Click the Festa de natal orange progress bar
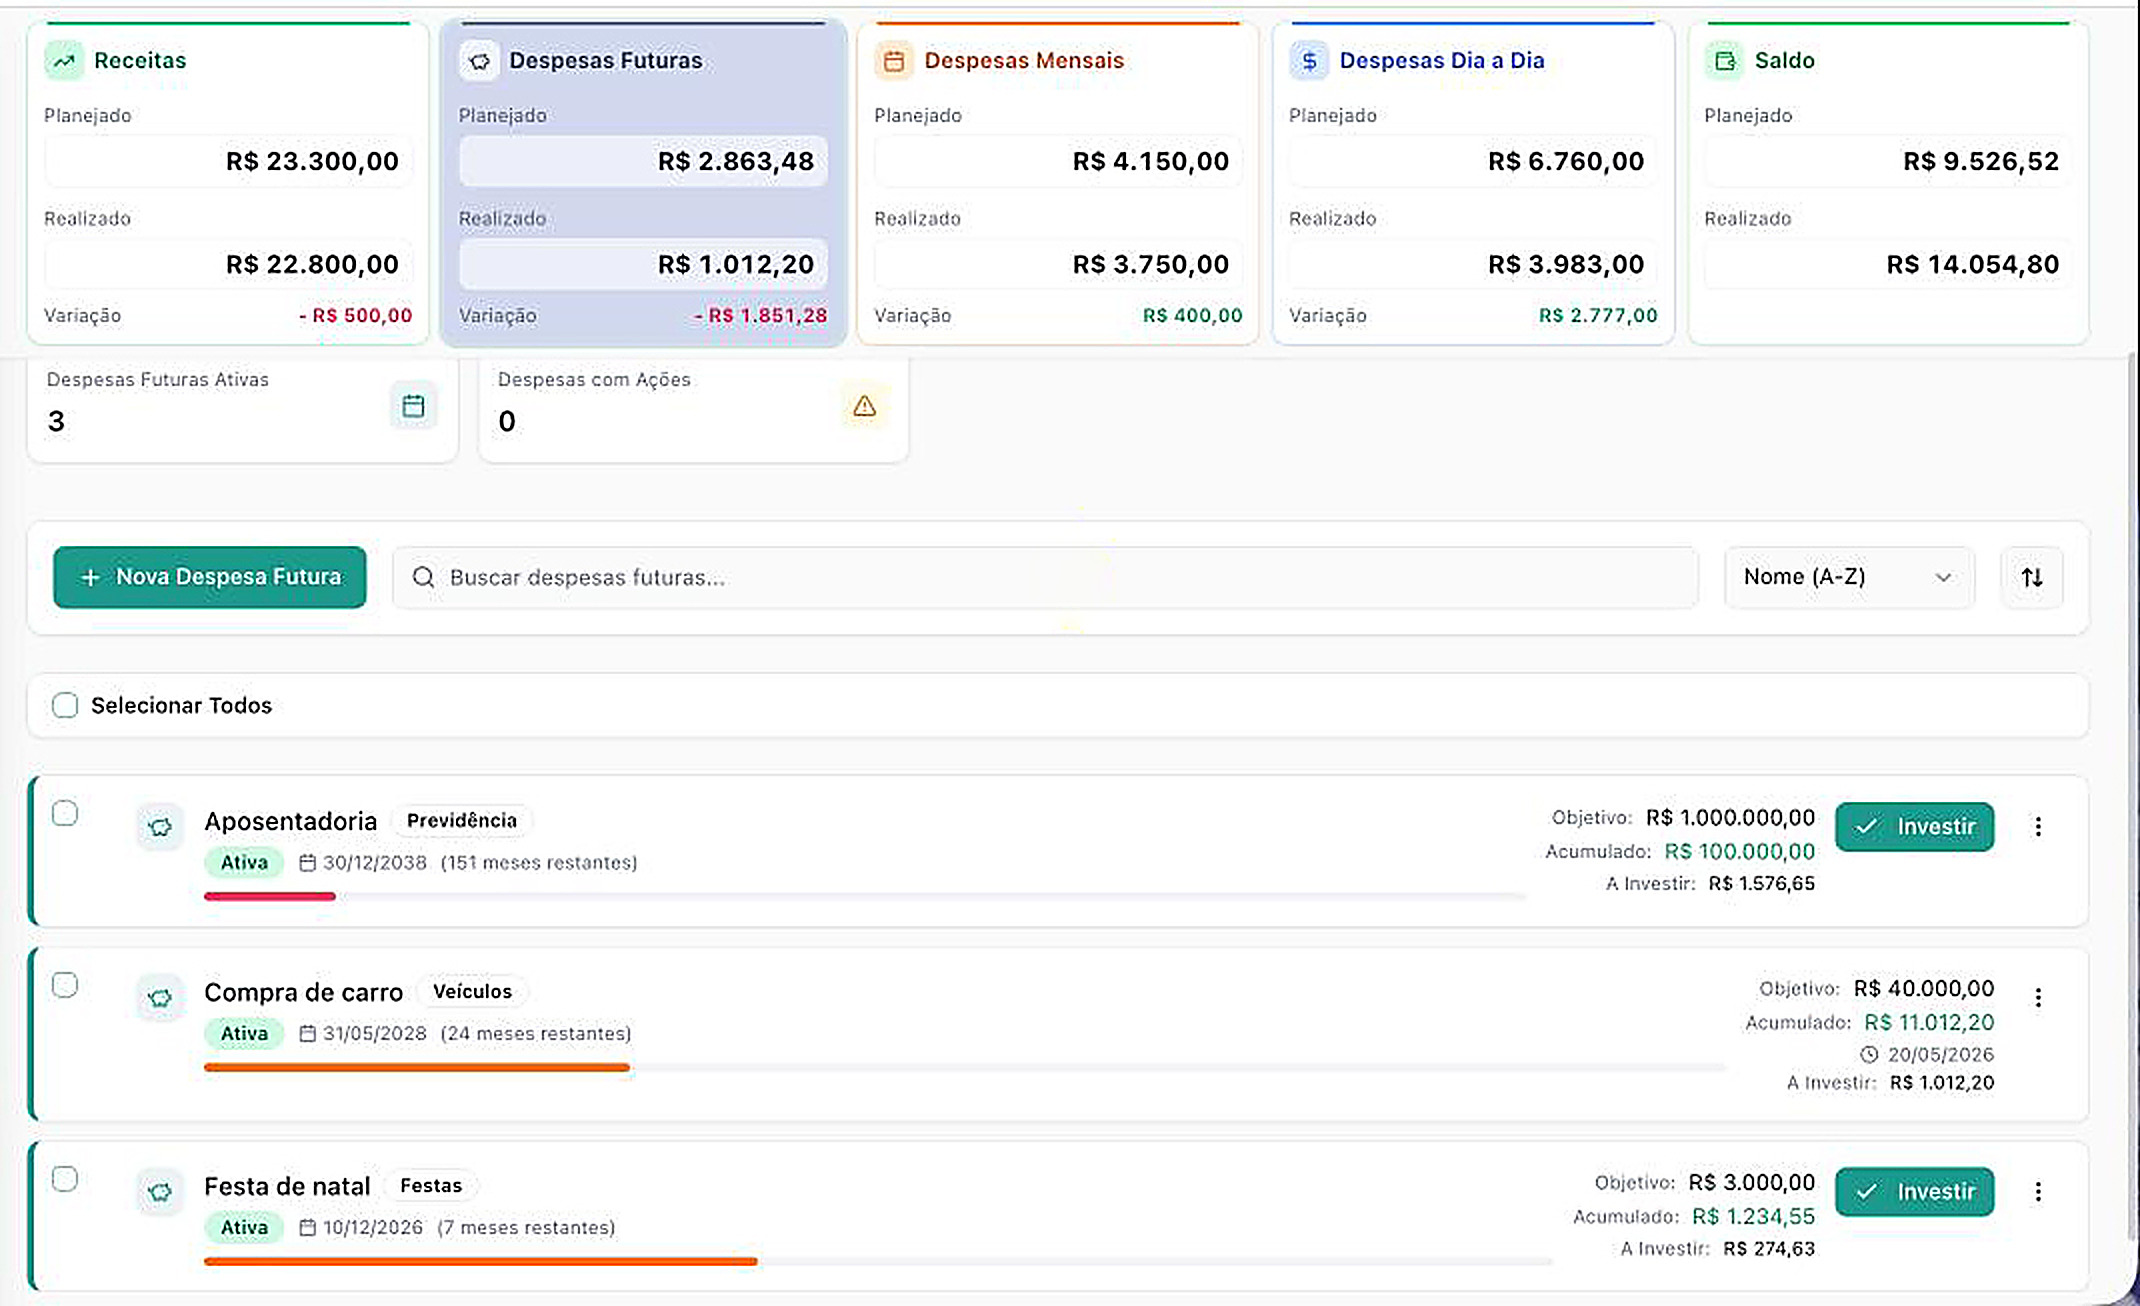 pos(481,1262)
